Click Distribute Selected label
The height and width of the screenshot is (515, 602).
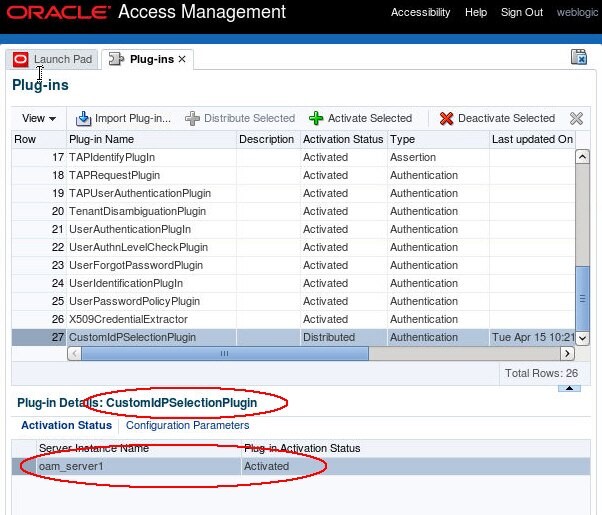[250, 118]
